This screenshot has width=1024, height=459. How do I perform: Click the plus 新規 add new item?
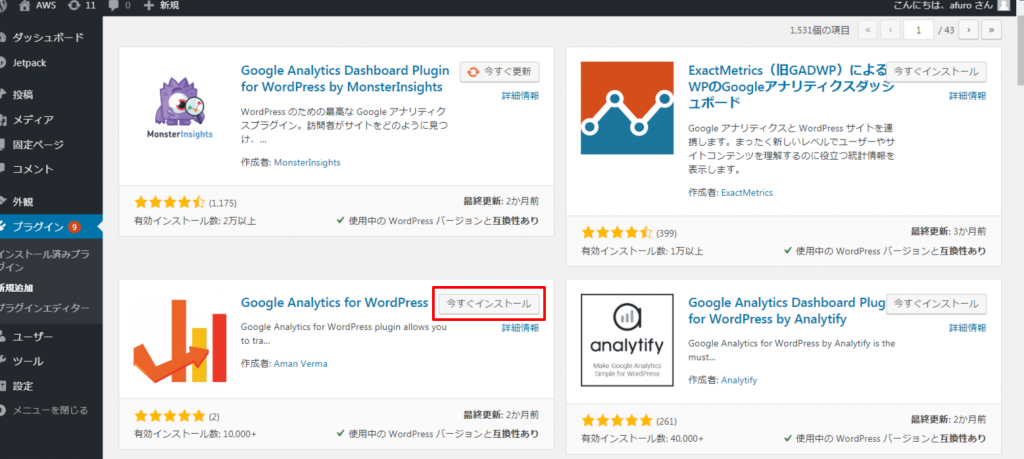coord(160,6)
